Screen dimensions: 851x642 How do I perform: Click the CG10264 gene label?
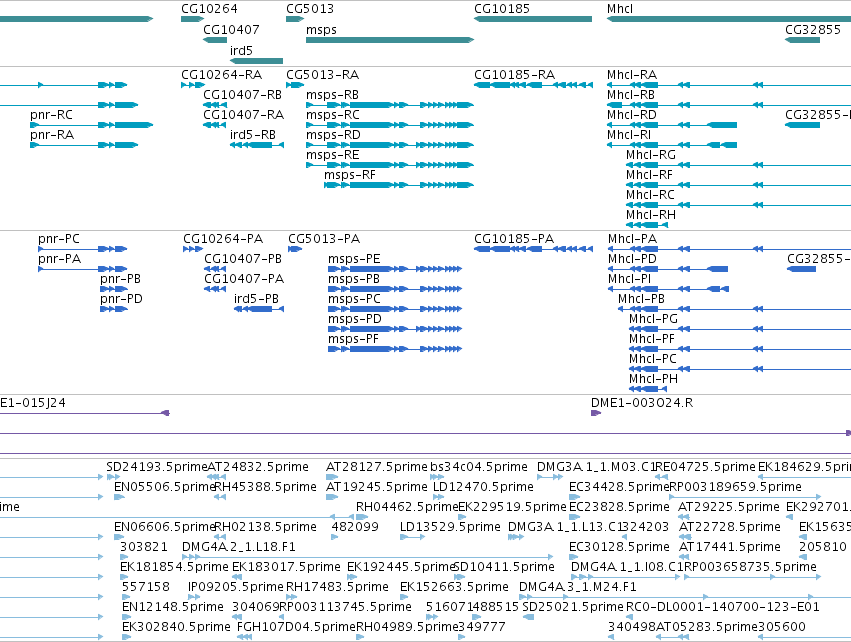point(209,9)
